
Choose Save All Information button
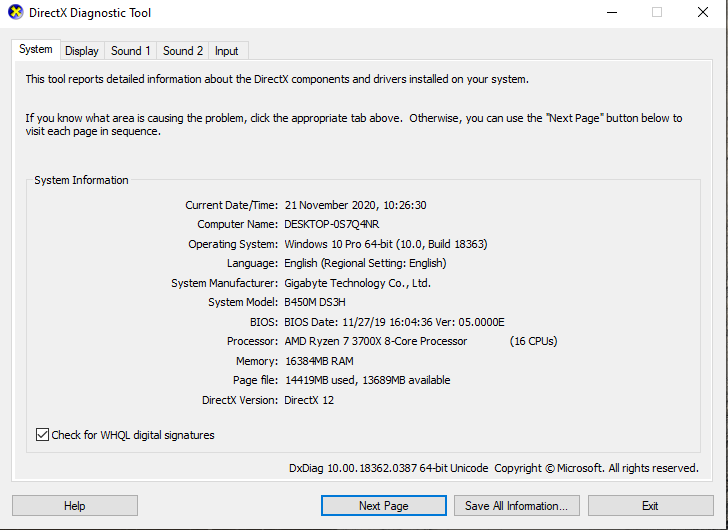pos(517,505)
